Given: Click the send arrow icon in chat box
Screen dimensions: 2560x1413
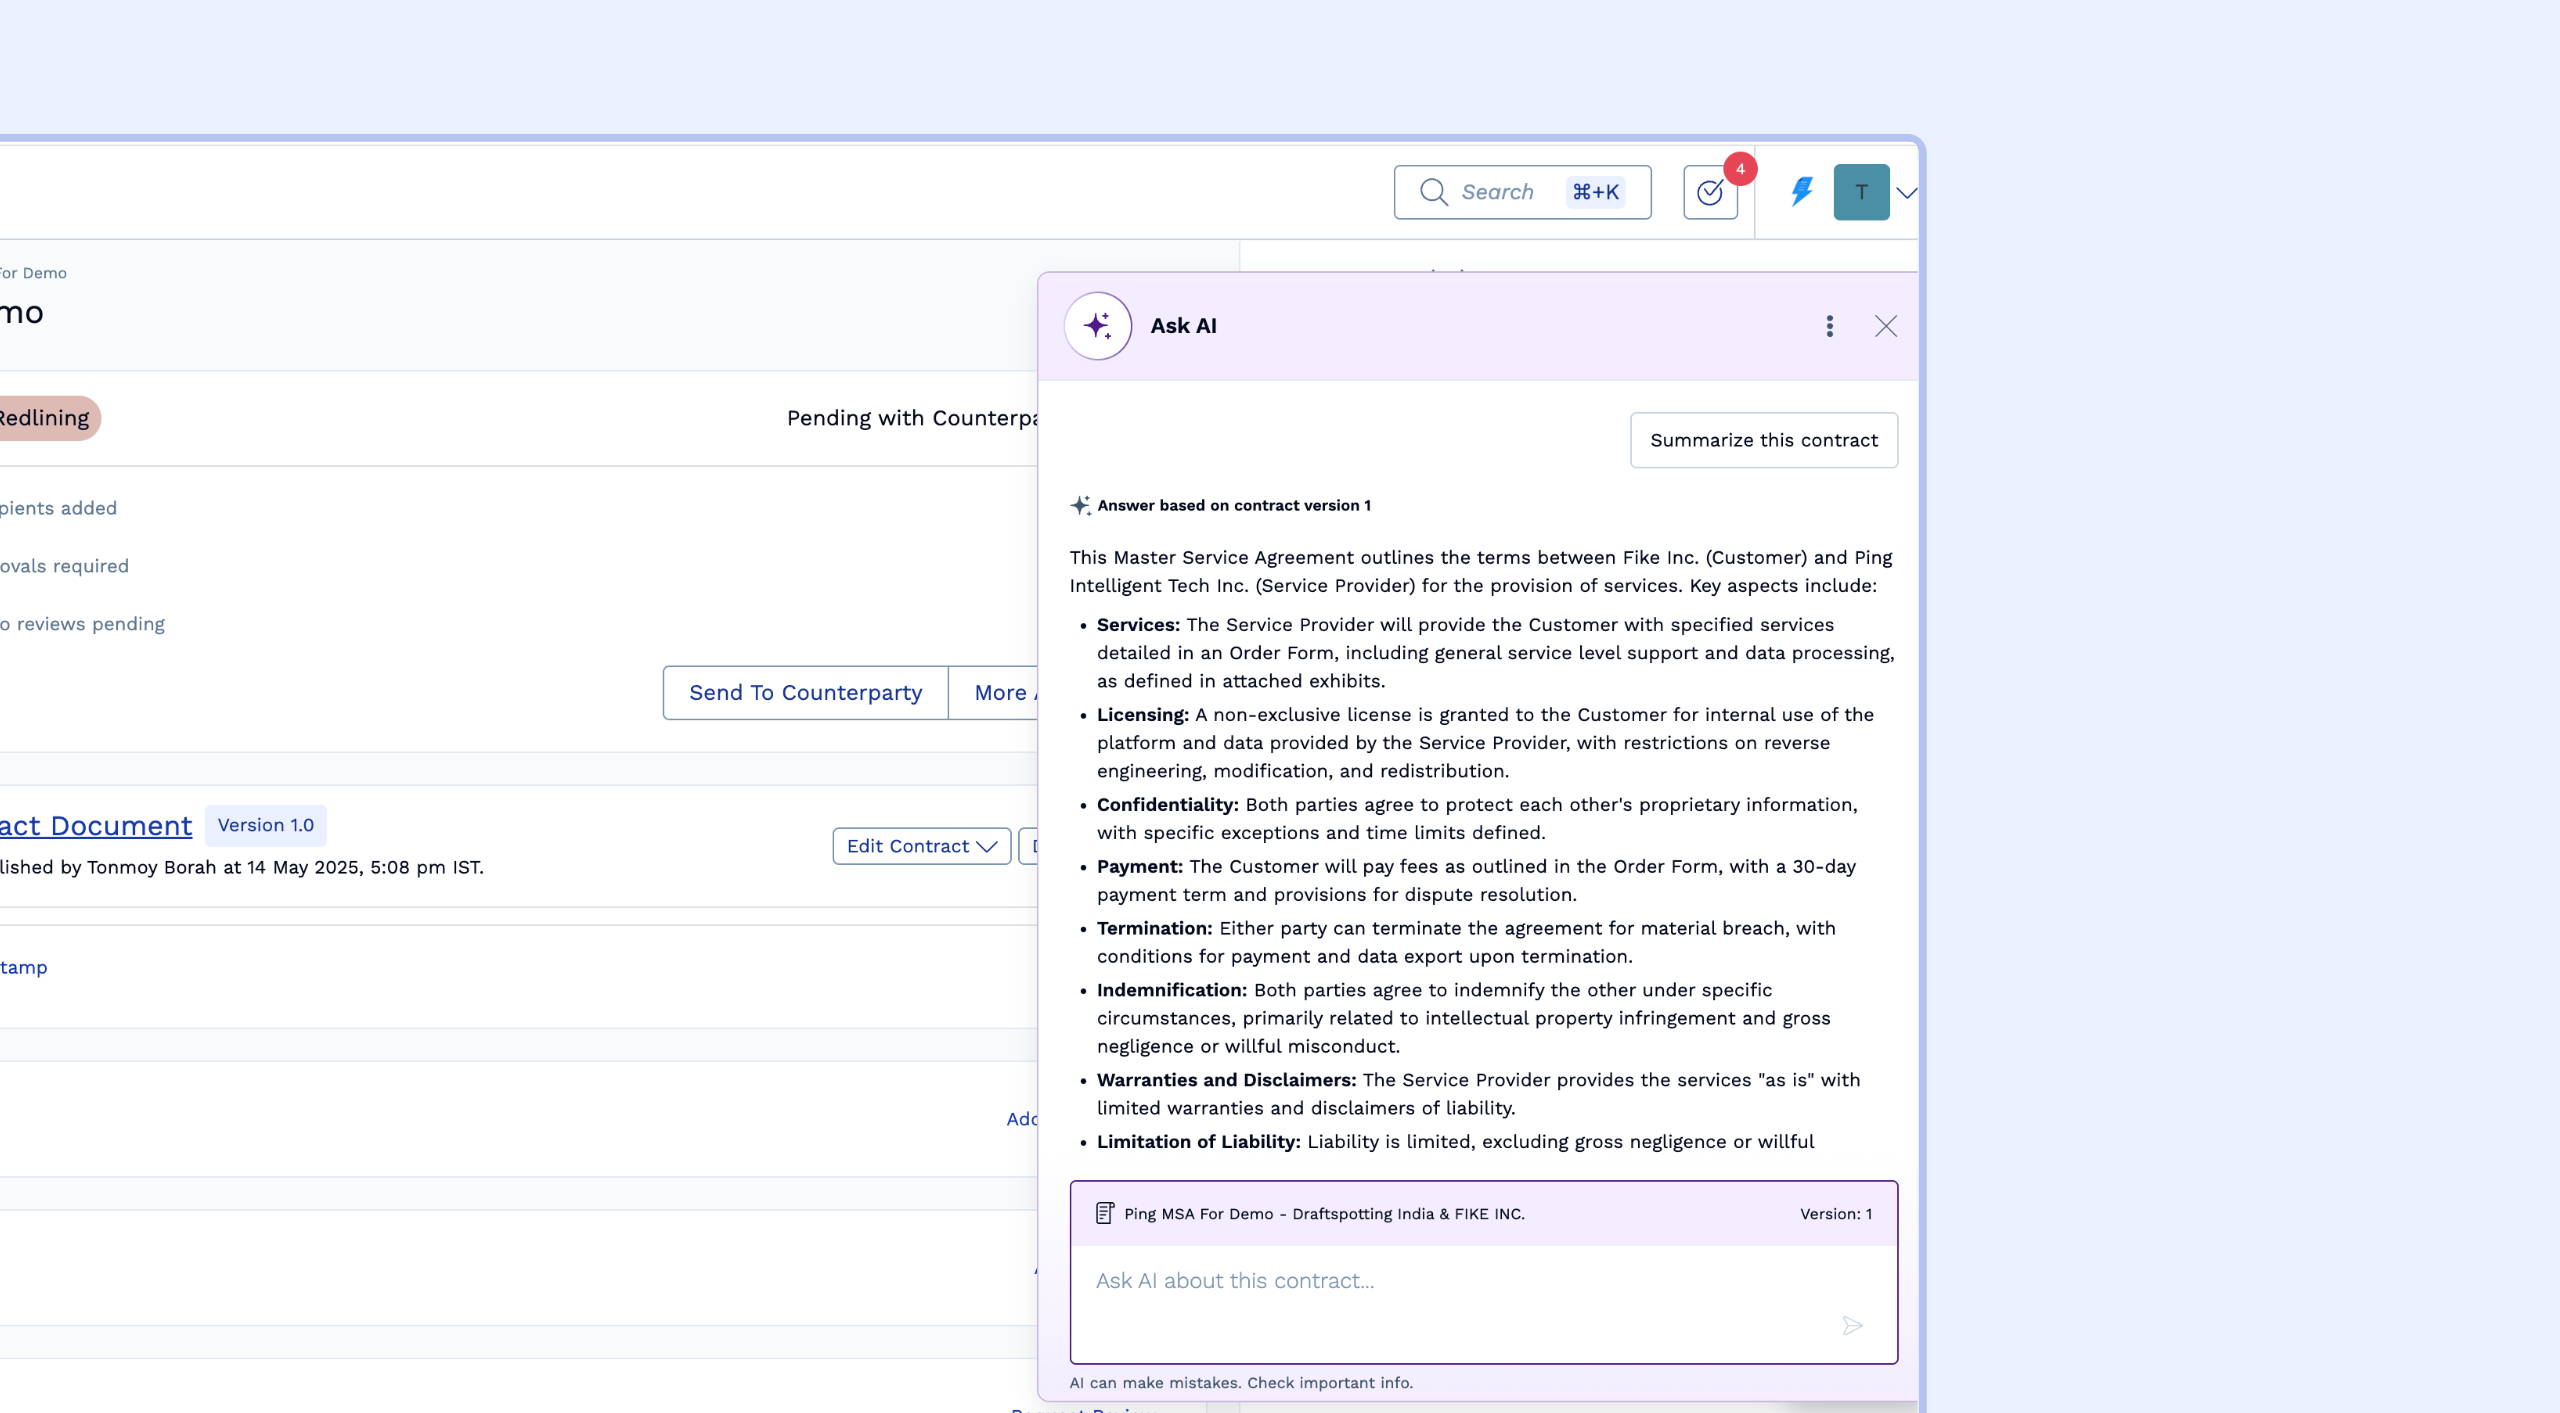Looking at the screenshot, I should (x=1852, y=1325).
